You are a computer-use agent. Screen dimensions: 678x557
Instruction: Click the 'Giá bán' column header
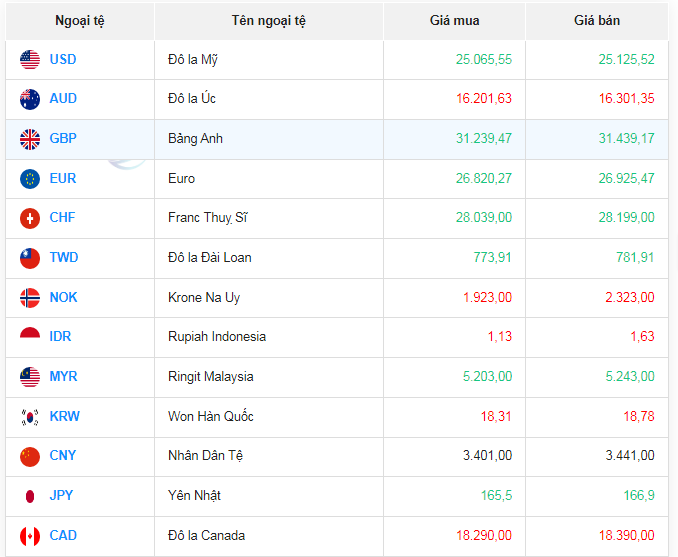597,21
